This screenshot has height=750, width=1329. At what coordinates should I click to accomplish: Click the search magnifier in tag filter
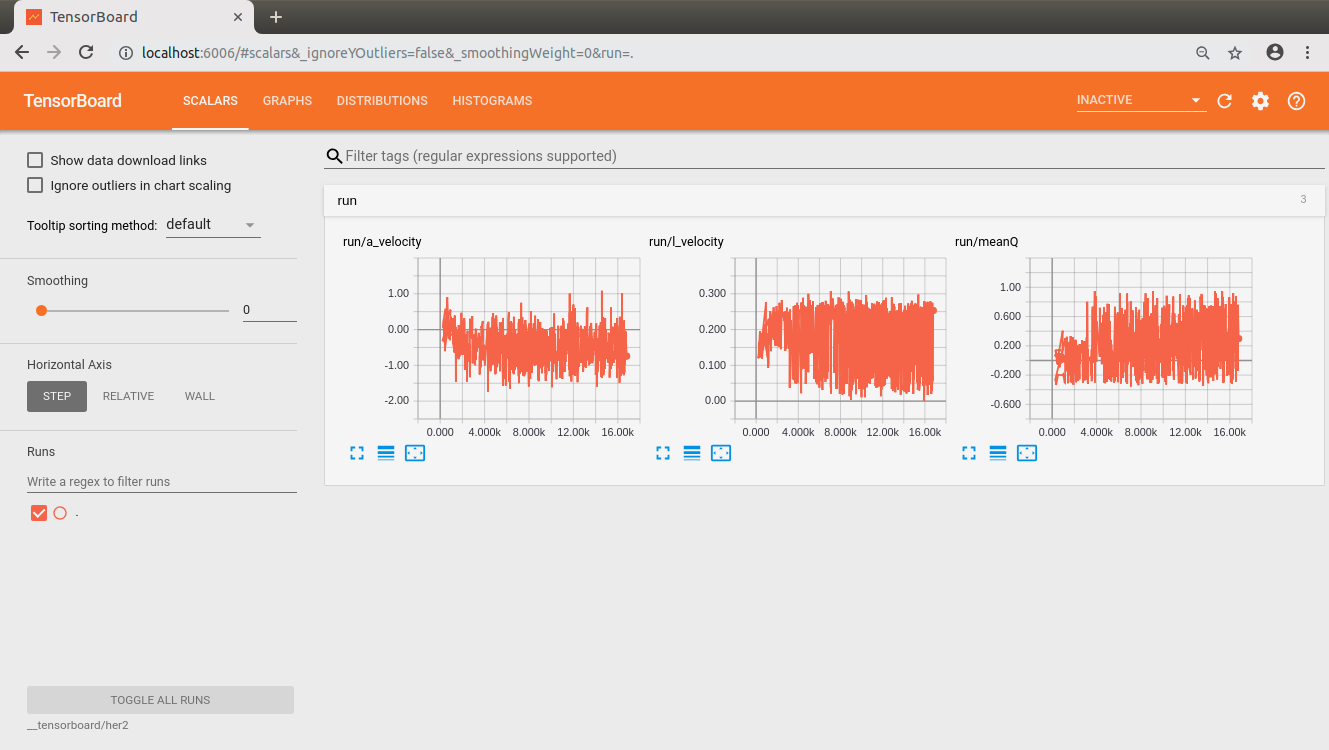click(334, 156)
